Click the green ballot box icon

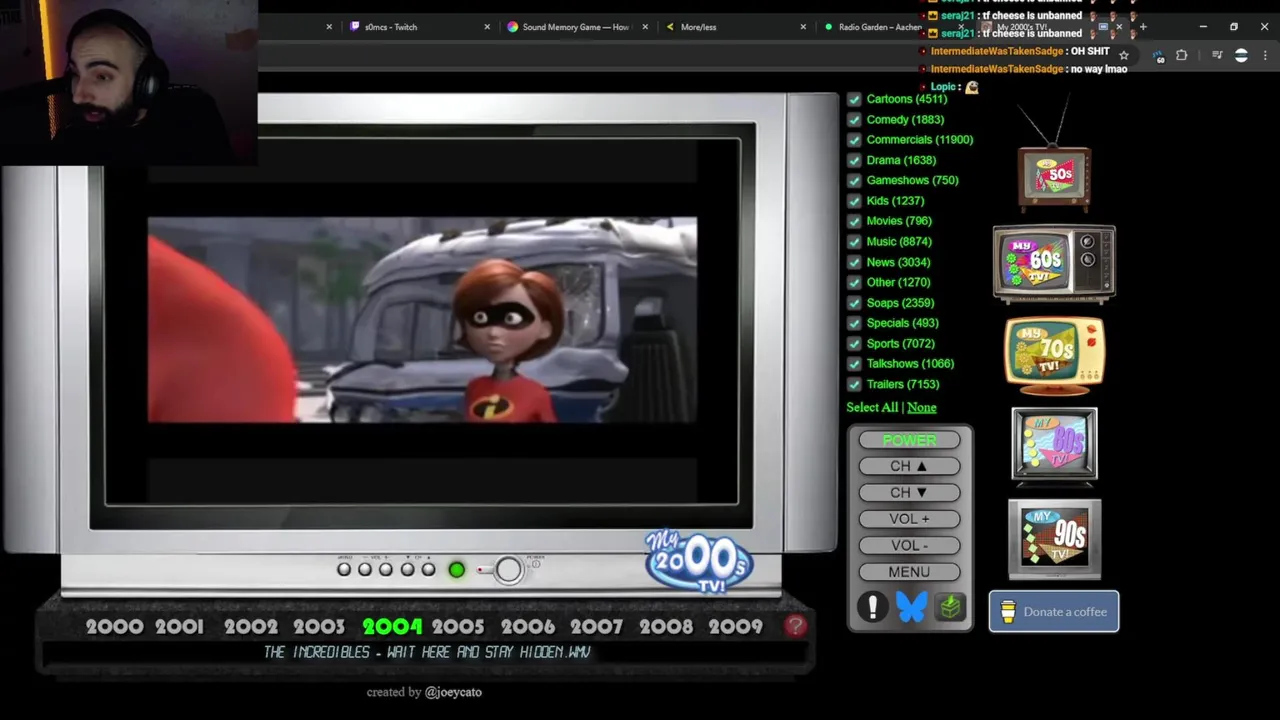[950, 607]
